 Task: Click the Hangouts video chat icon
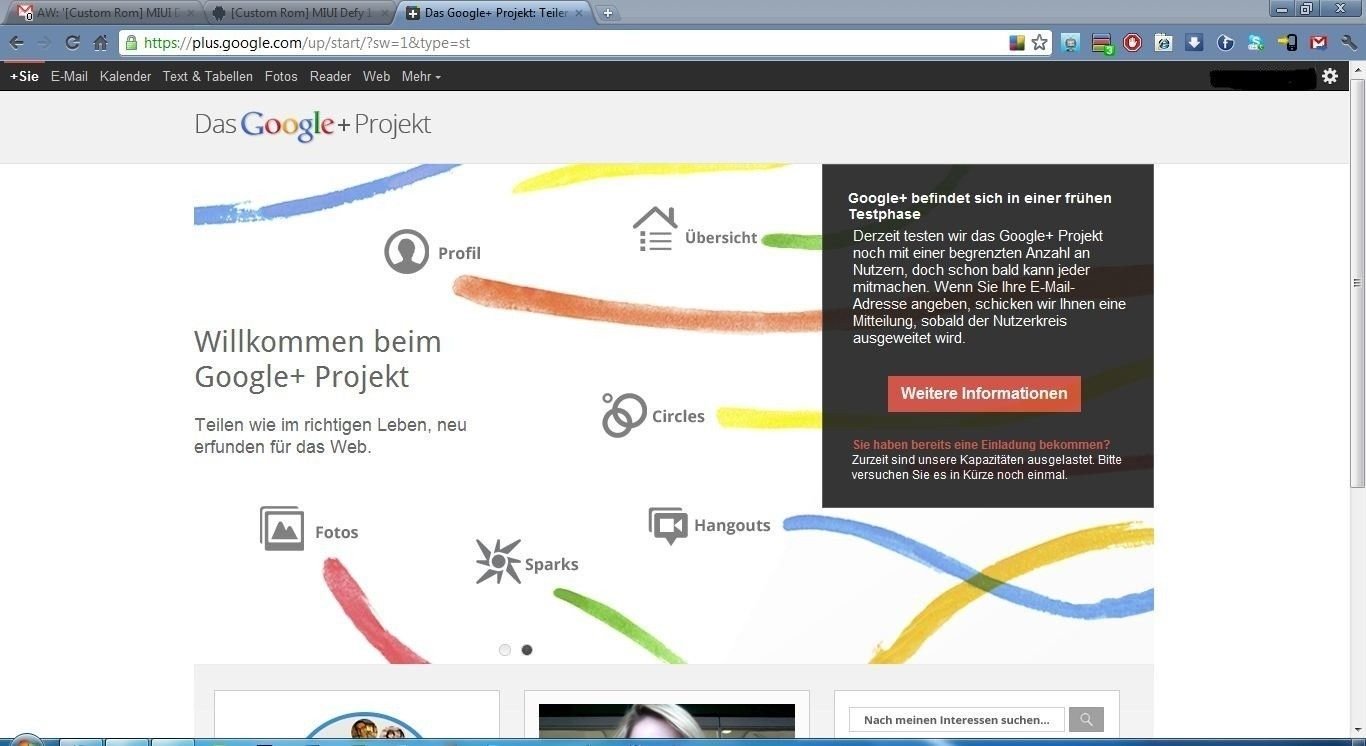668,525
